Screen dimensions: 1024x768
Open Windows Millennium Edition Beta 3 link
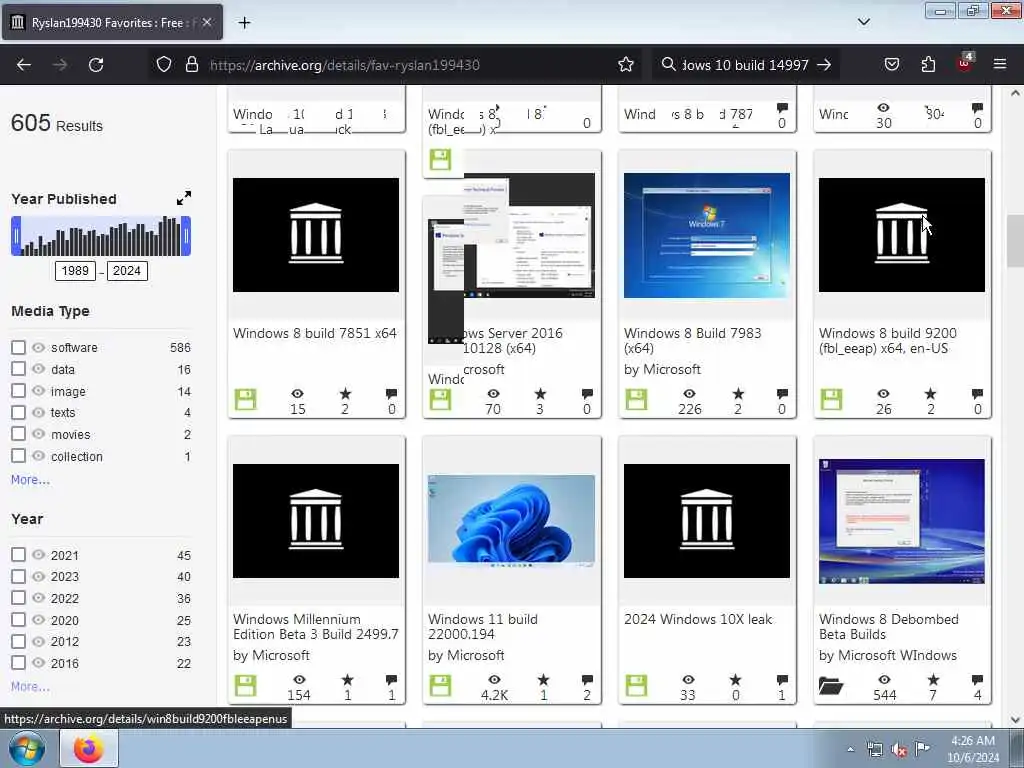tap(315, 626)
